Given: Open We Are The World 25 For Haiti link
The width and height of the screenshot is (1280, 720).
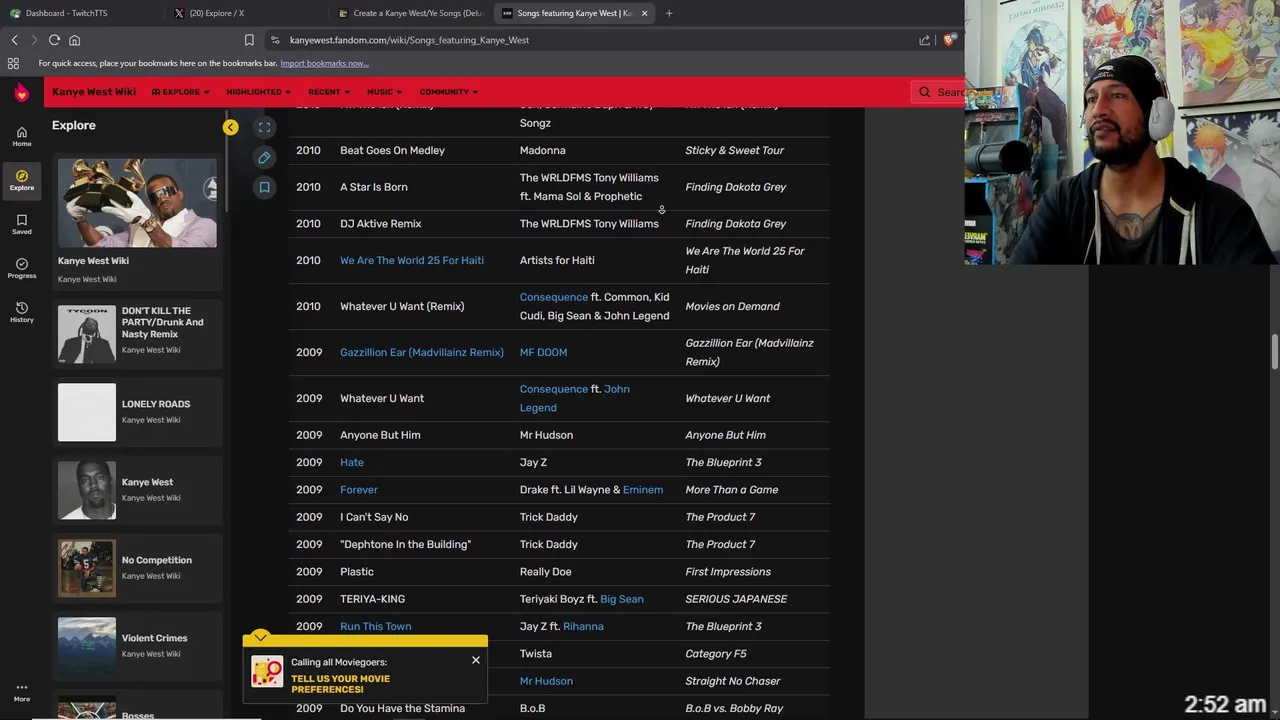Looking at the screenshot, I should click(x=412, y=260).
